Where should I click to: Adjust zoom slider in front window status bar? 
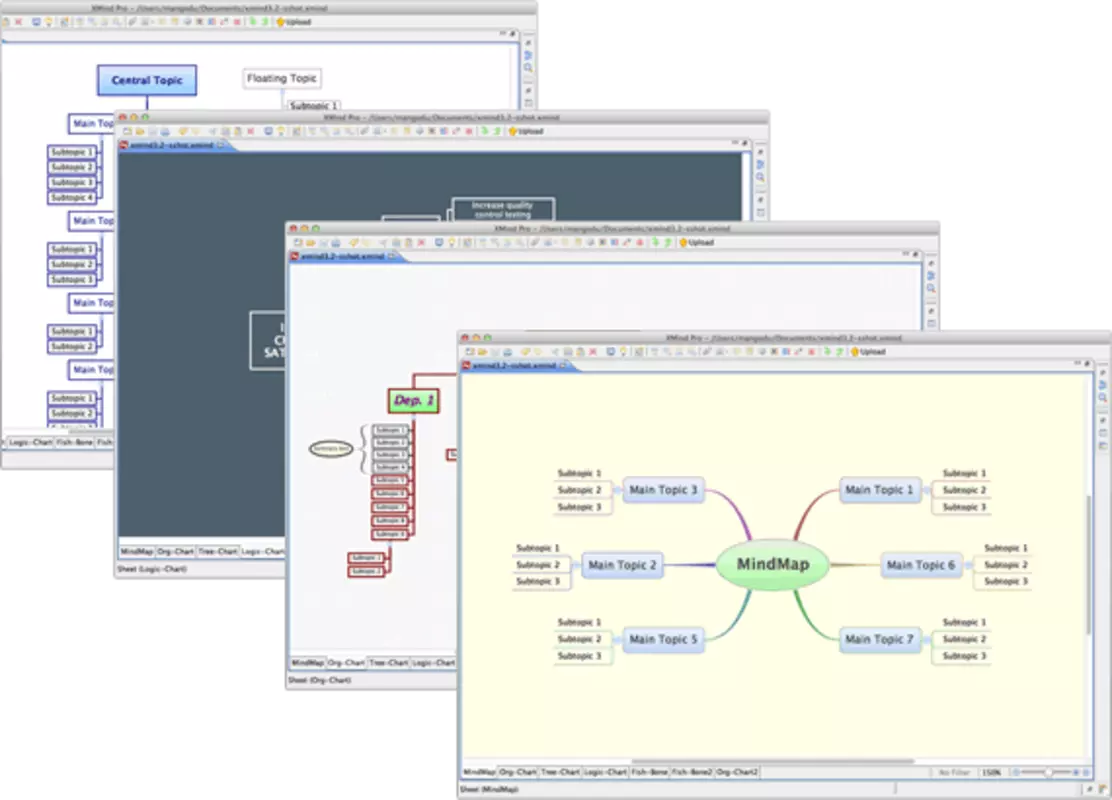pyautogui.click(x=1047, y=772)
